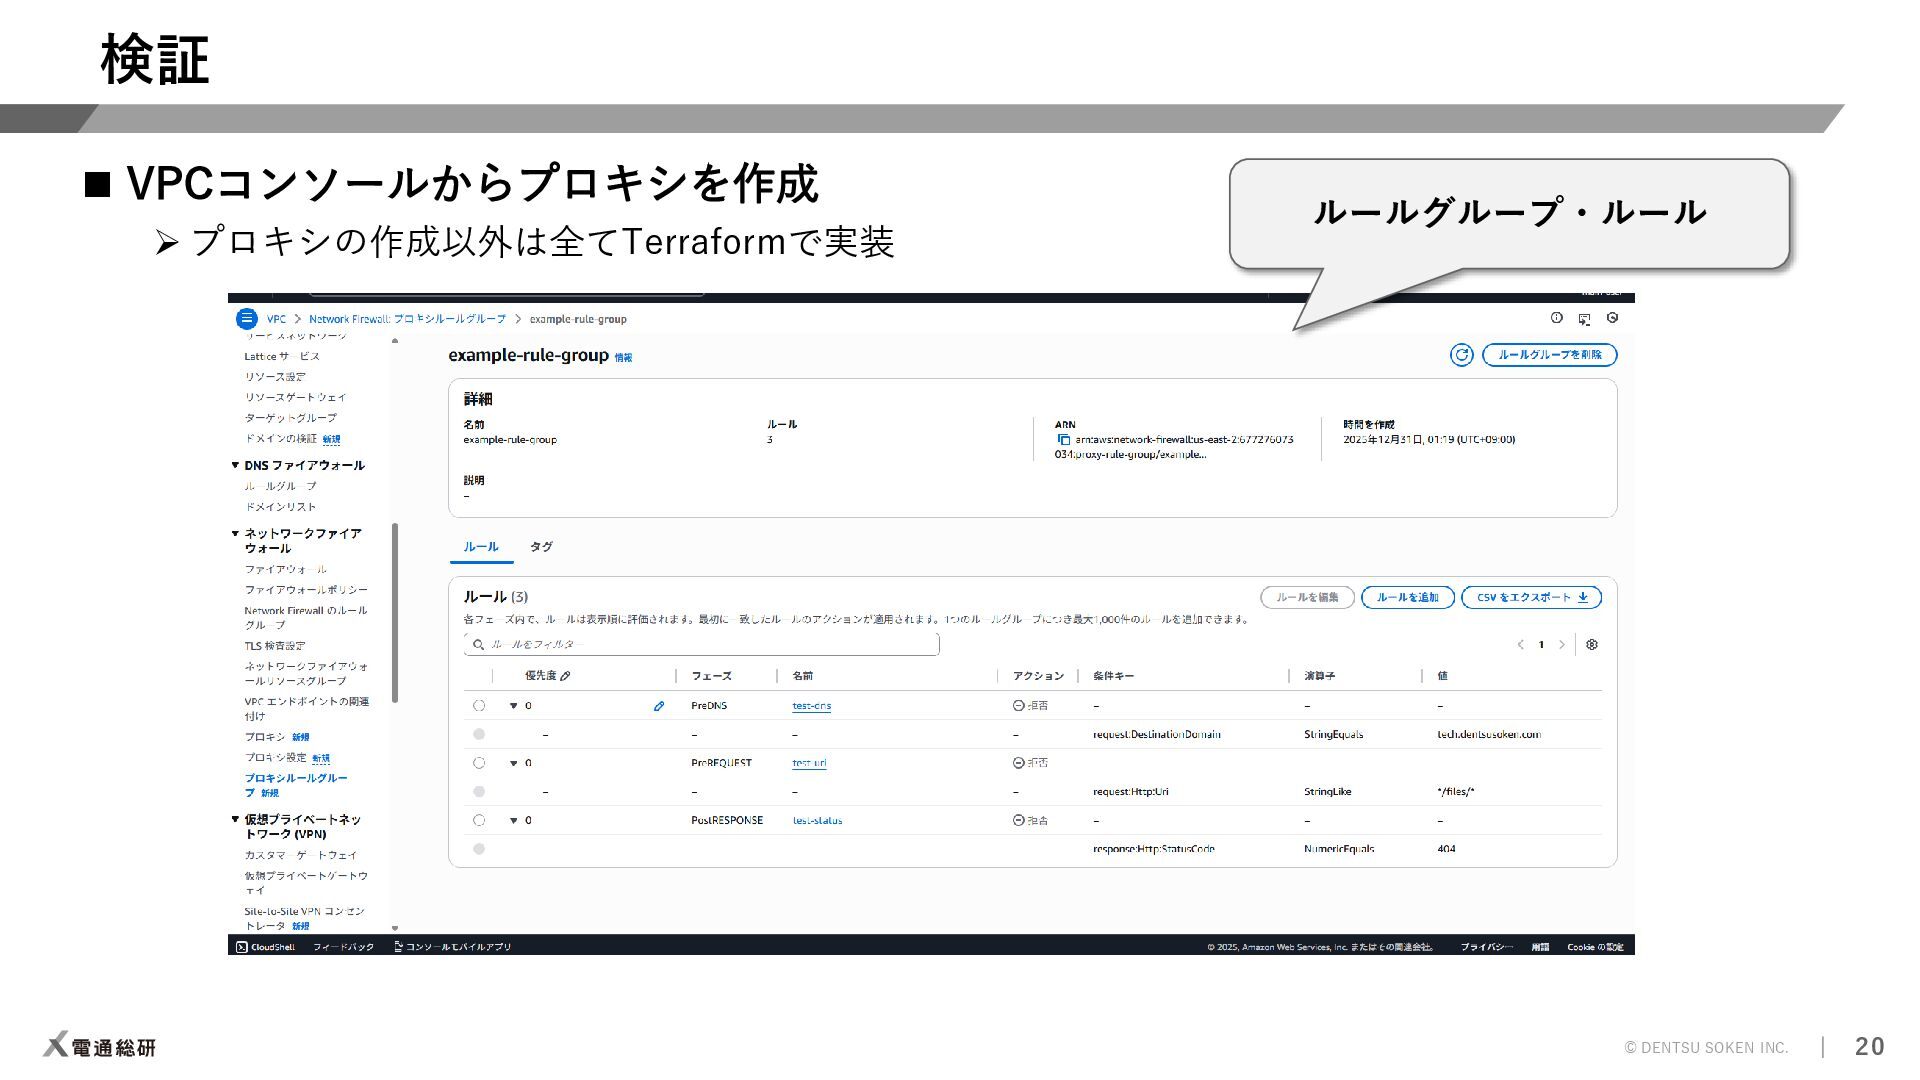This screenshot has width=1920, height=1080.
Task: Switch to the タグ tab
Action: pos(541,547)
